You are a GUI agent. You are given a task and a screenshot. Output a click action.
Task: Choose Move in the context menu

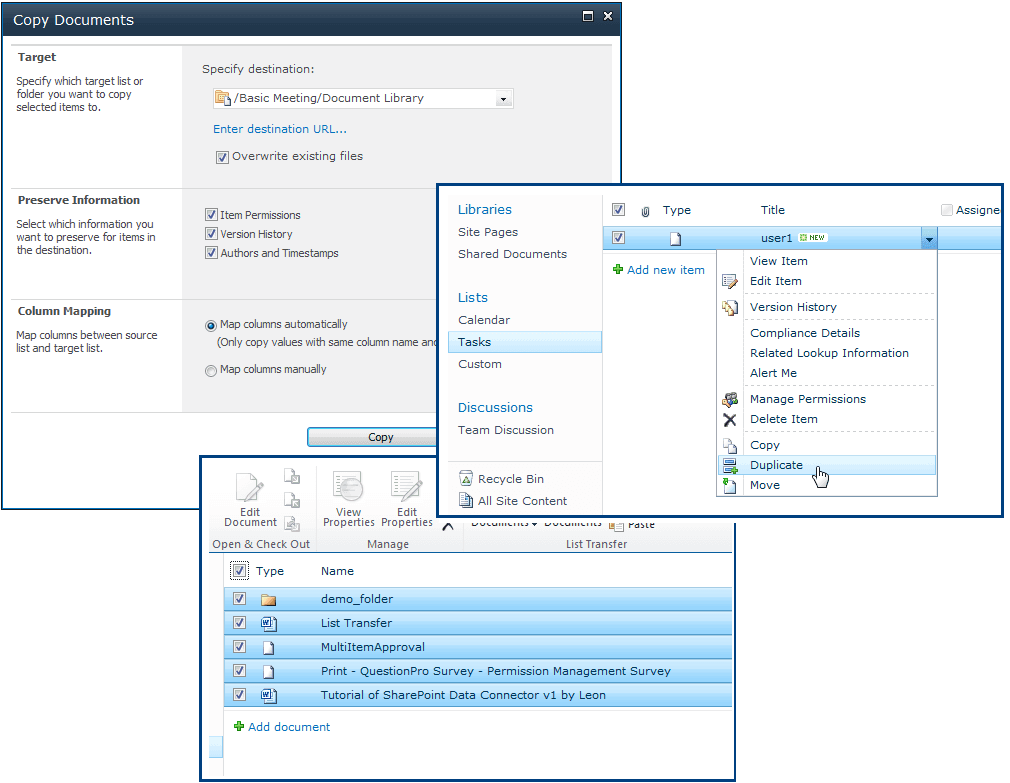tap(765, 486)
